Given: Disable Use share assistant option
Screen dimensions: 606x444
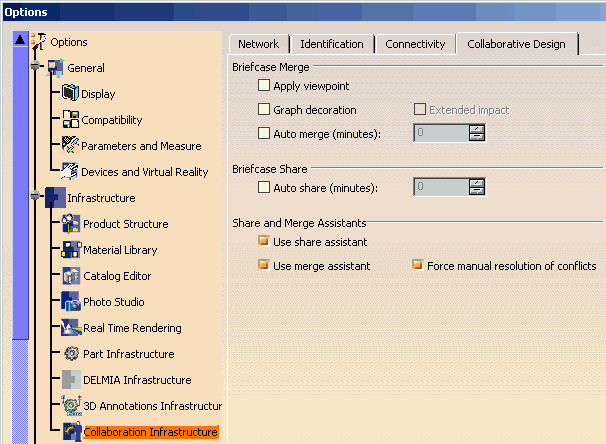Looking at the screenshot, I should pyautogui.click(x=264, y=242).
